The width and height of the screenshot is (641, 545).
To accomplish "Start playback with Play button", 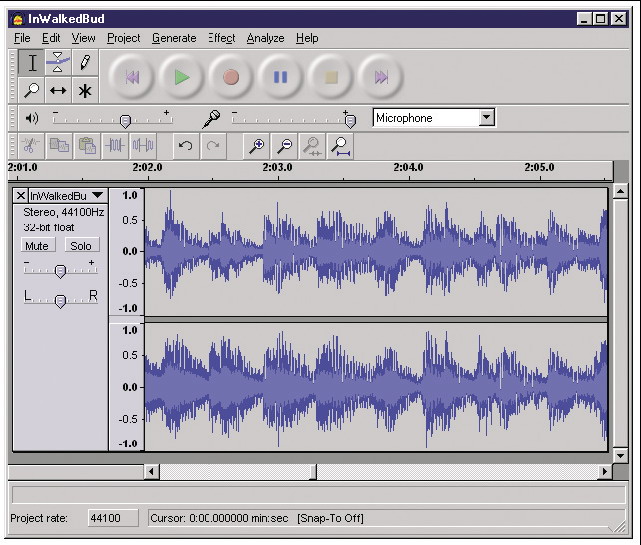I will (x=182, y=77).
